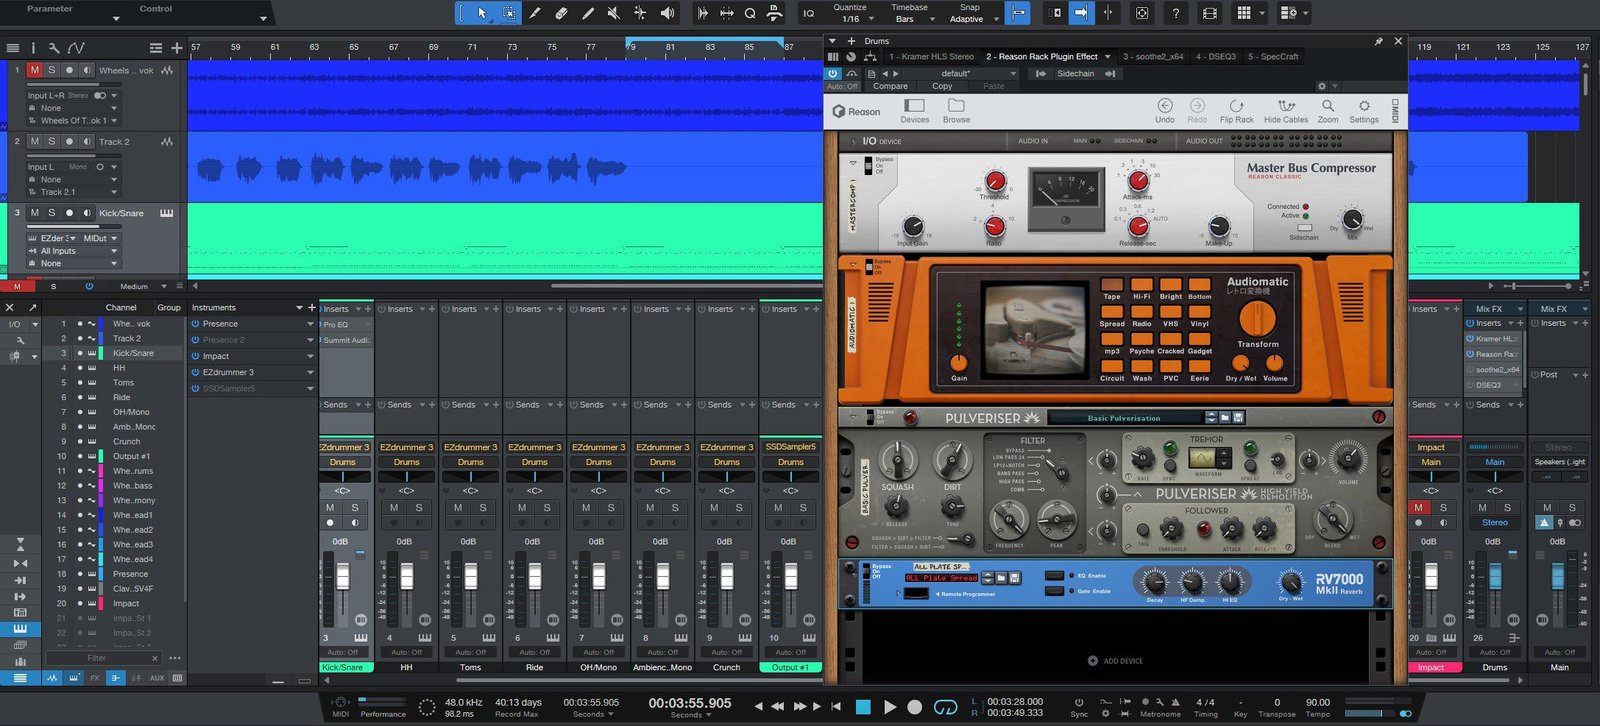Pin the Drums plugin window

click(x=1379, y=41)
